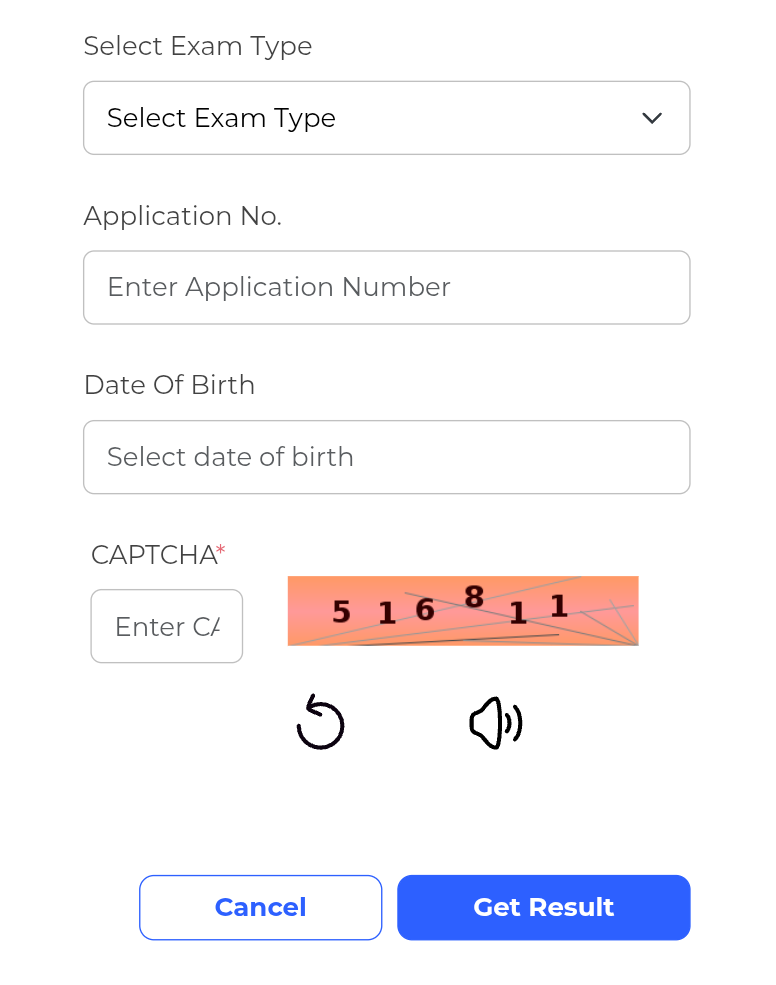The width and height of the screenshot is (776, 985).
Task: Submit the form with Get Result
Action: coord(543,907)
